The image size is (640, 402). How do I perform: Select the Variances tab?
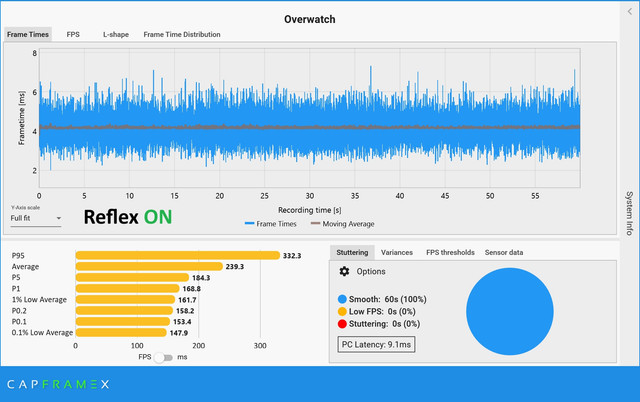tap(397, 252)
